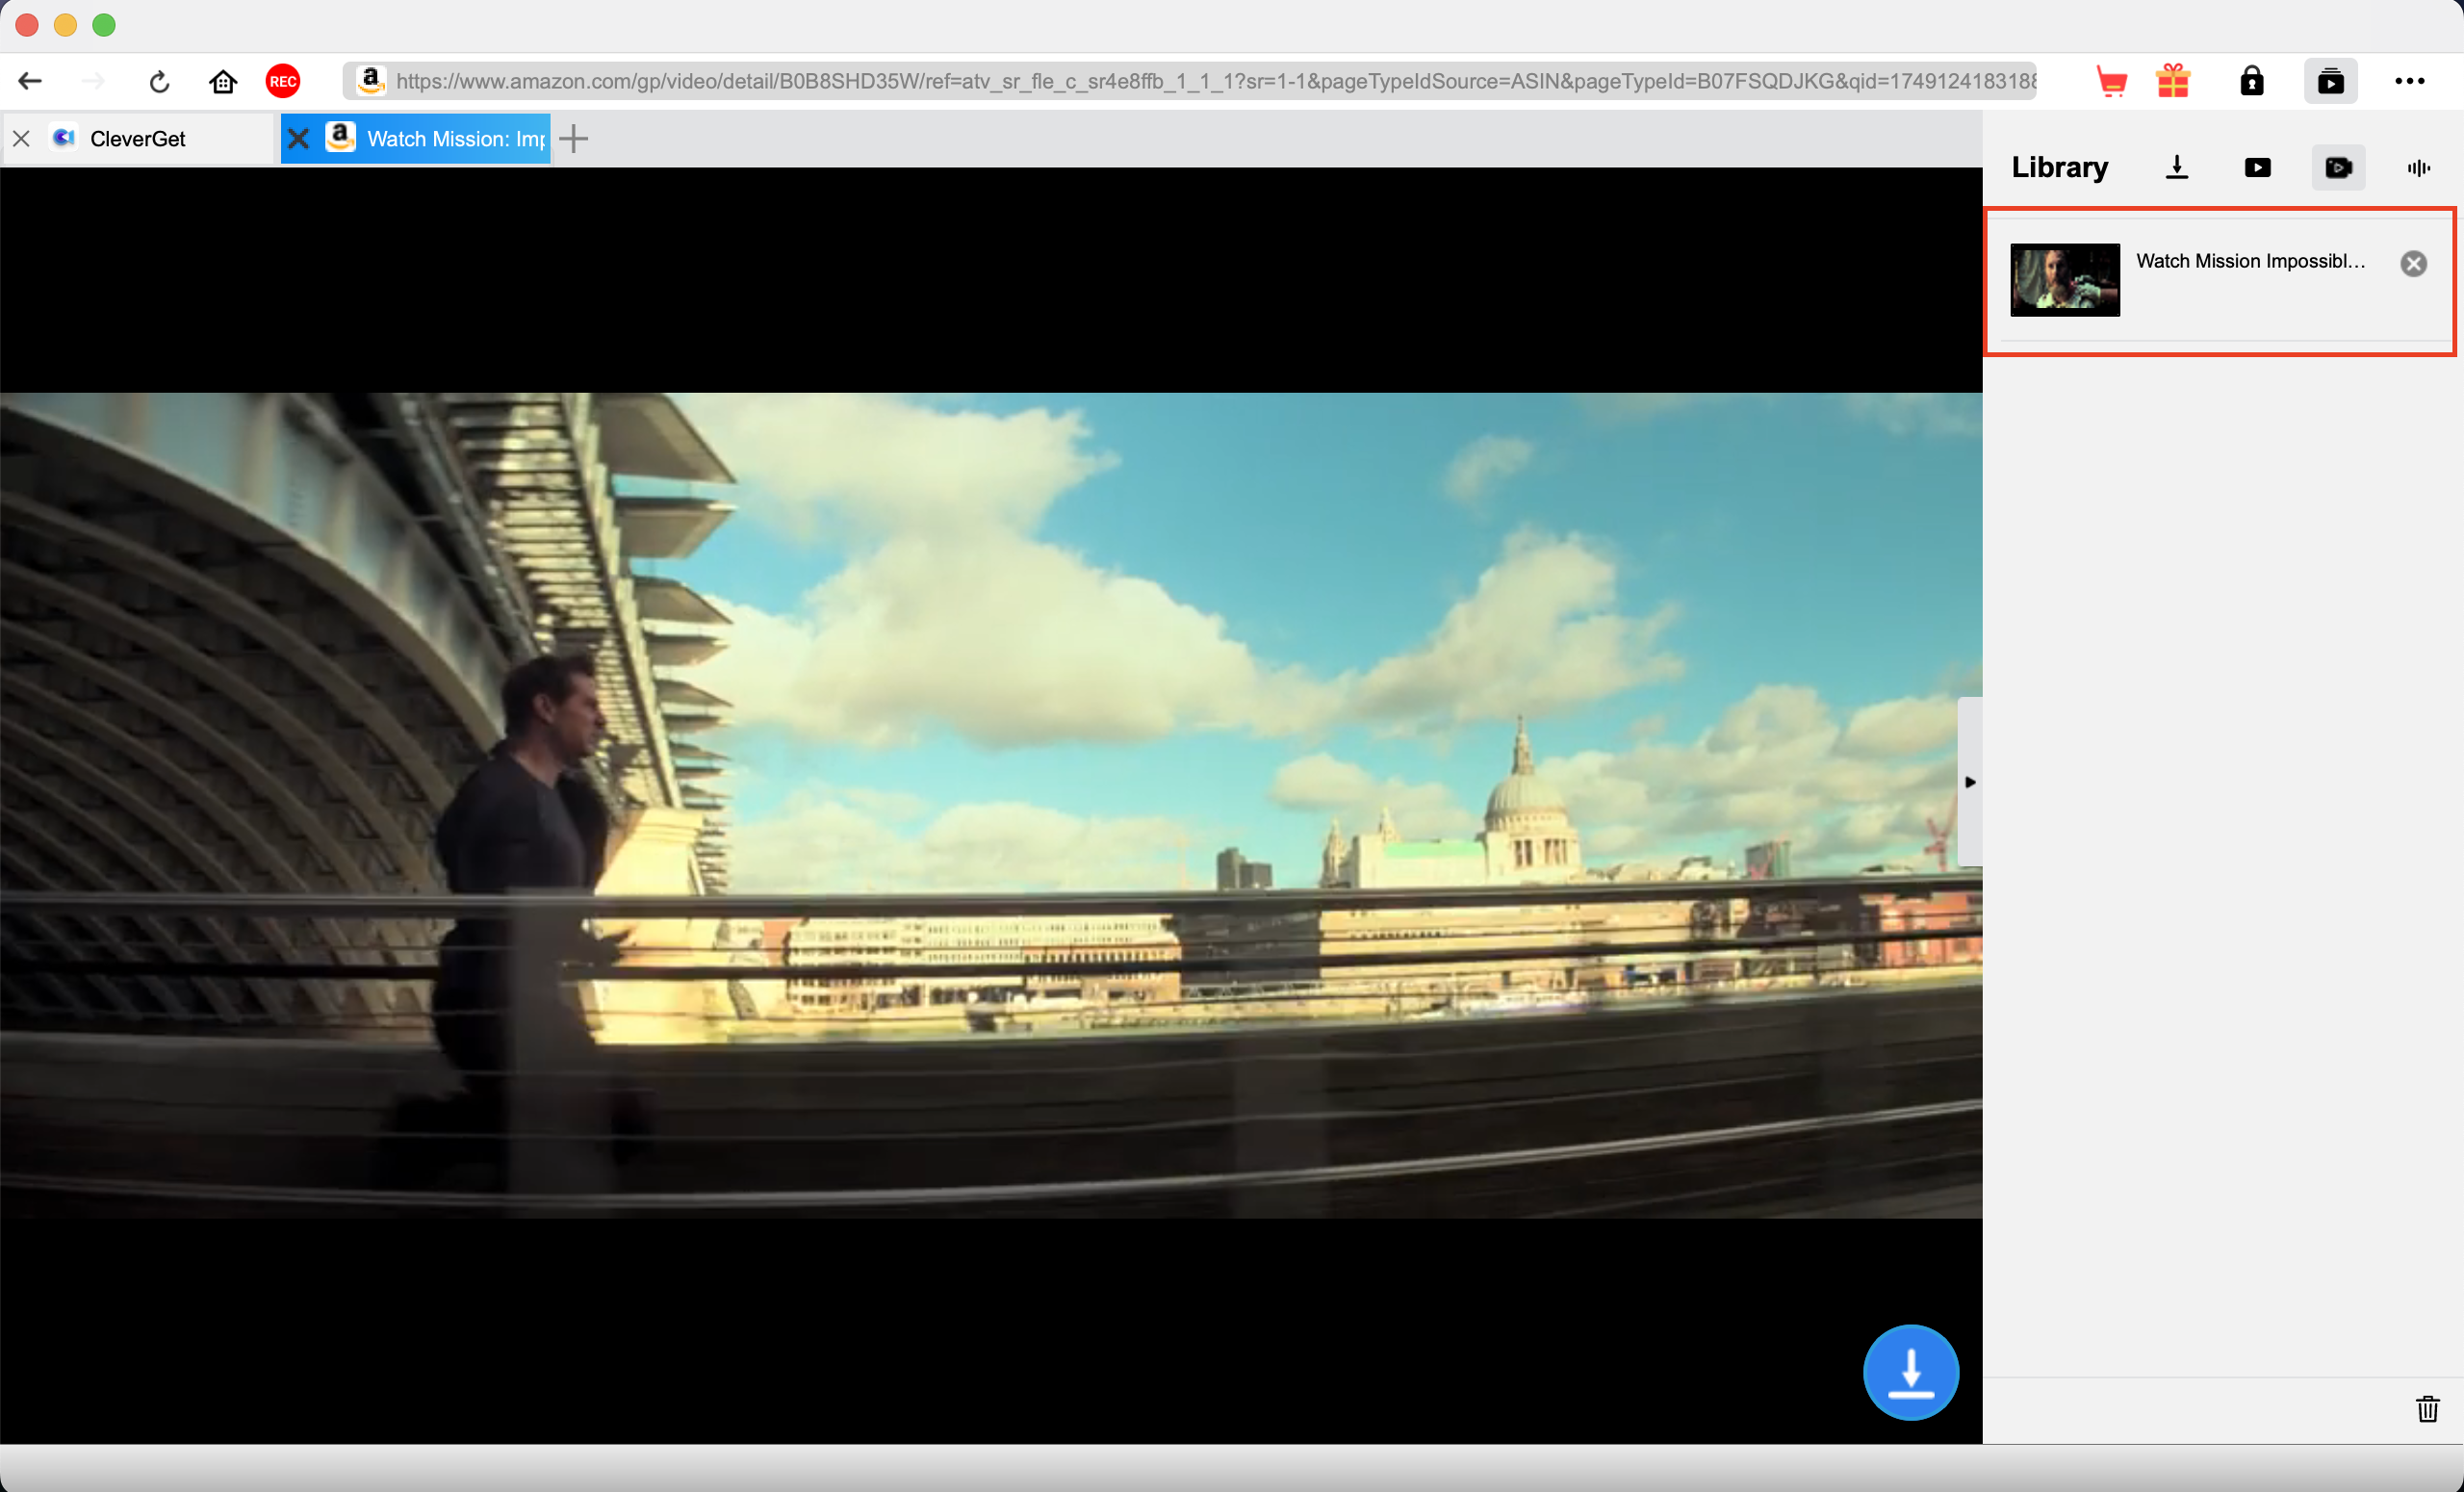Show downloaded videos in Library
This screenshot has height=1492, width=2464.
[2257, 167]
